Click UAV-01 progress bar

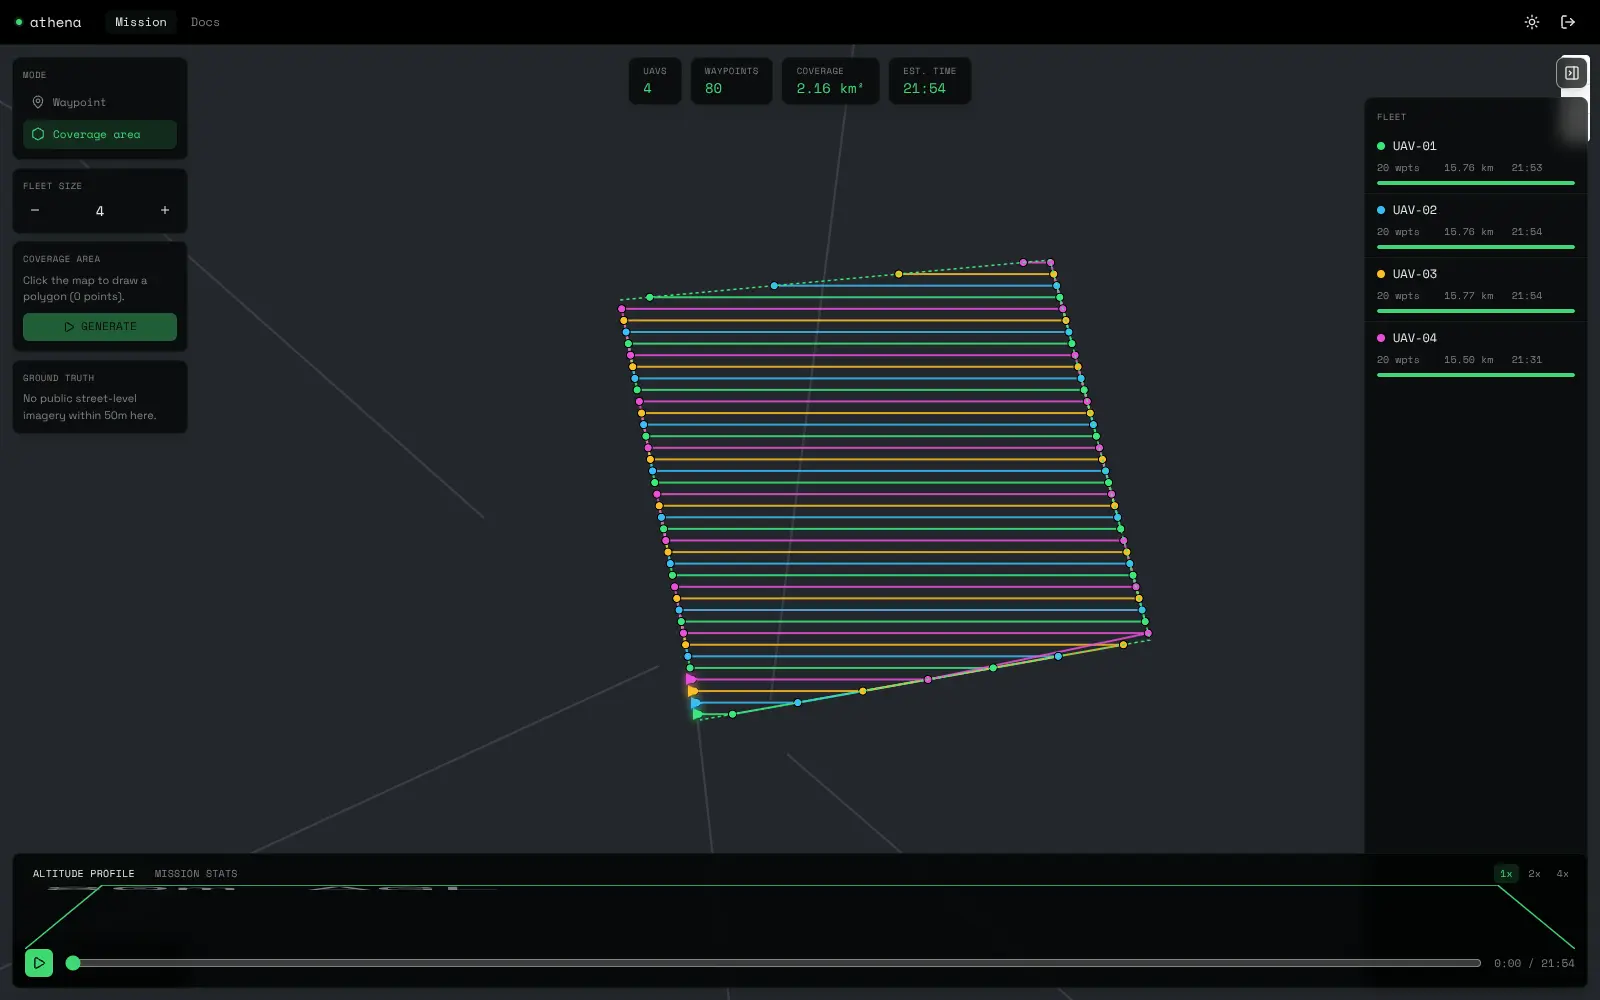click(x=1475, y=183)
